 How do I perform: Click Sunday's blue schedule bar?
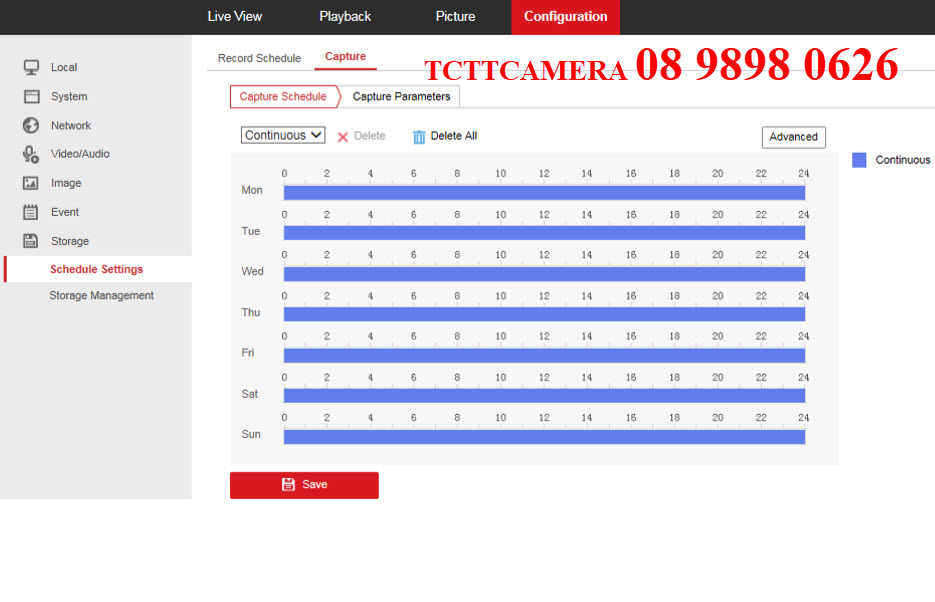[x=544, y=436]
